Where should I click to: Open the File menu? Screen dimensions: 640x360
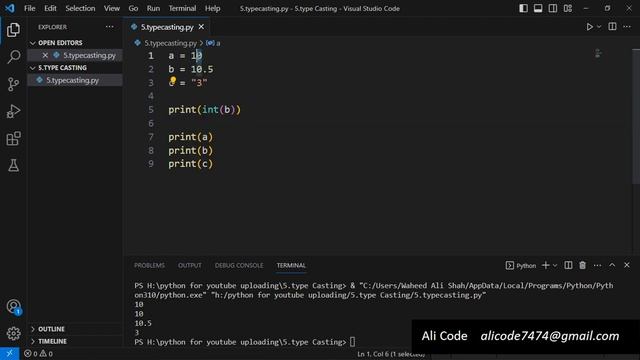tap(29, 8)
